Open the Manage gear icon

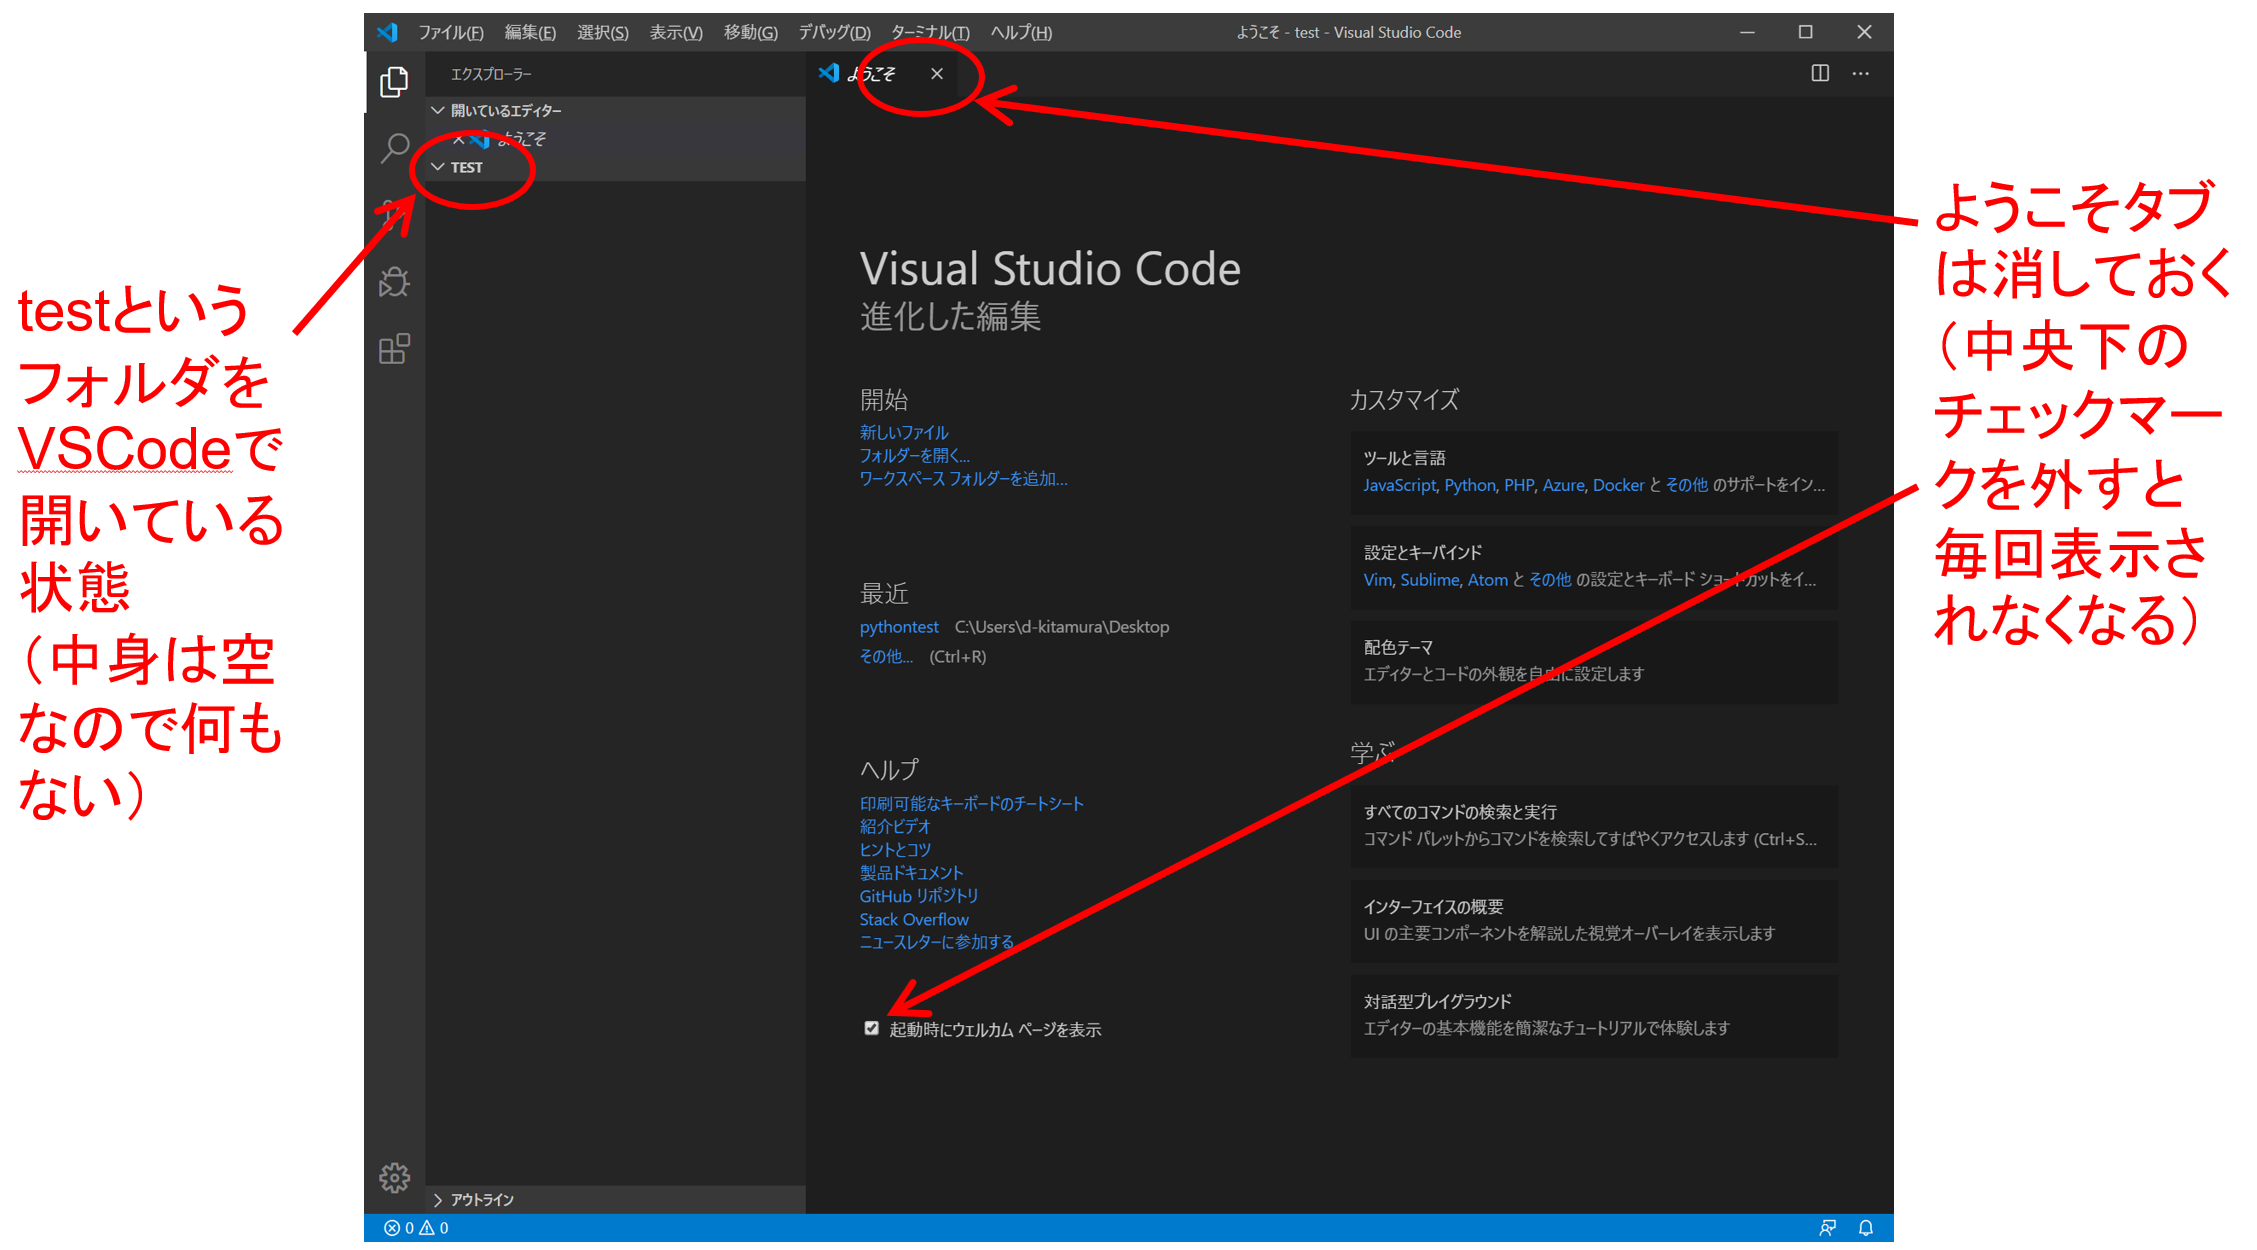tap(394, 1178)
